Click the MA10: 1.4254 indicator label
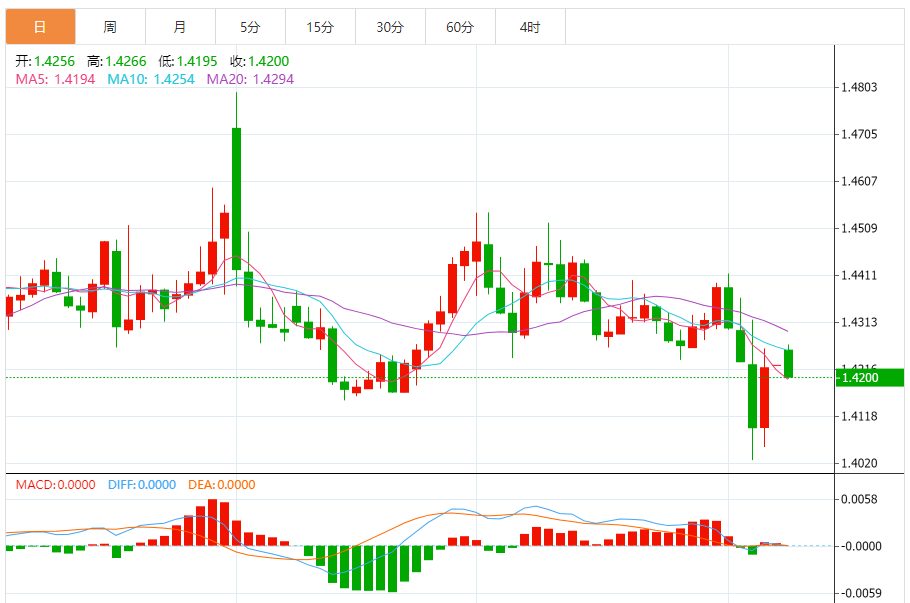This screenshot has width=910, height=603. (x=151, y=80)
